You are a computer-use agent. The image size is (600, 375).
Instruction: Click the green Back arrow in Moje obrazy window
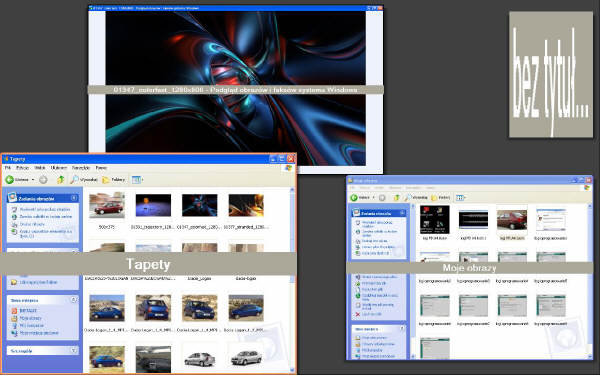354,197
